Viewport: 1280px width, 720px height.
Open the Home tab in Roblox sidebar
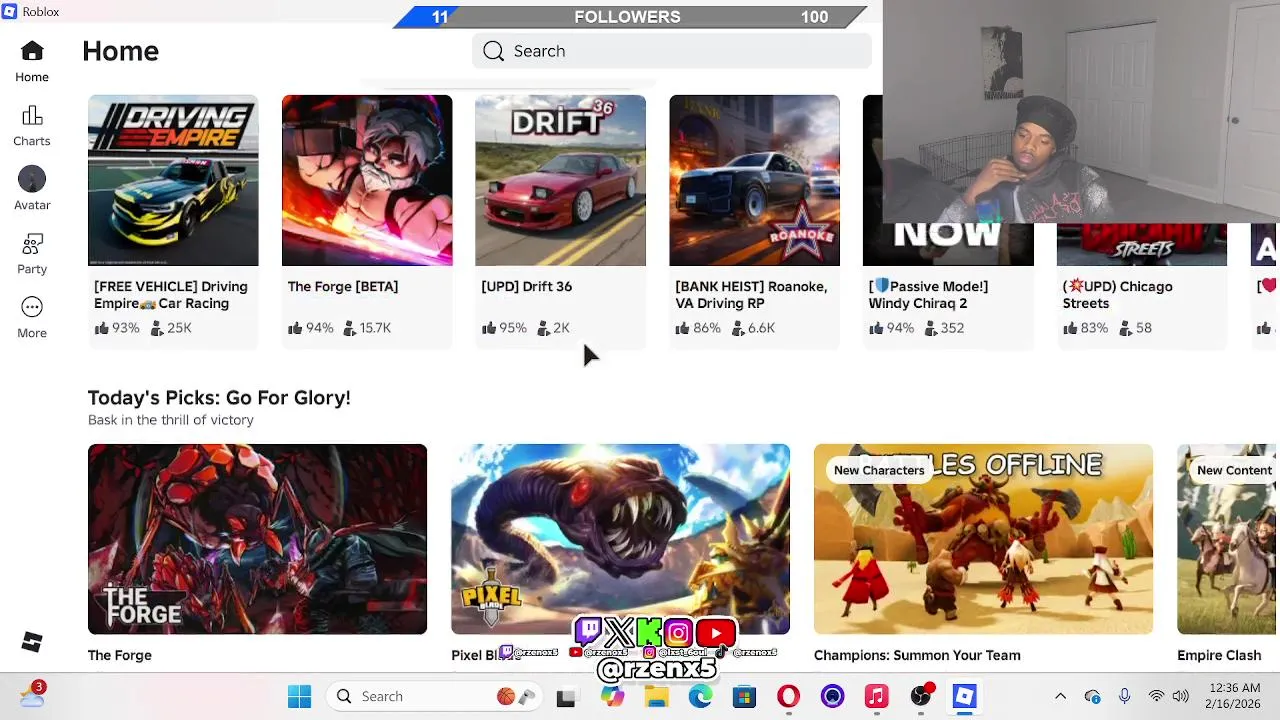[32, 61]
